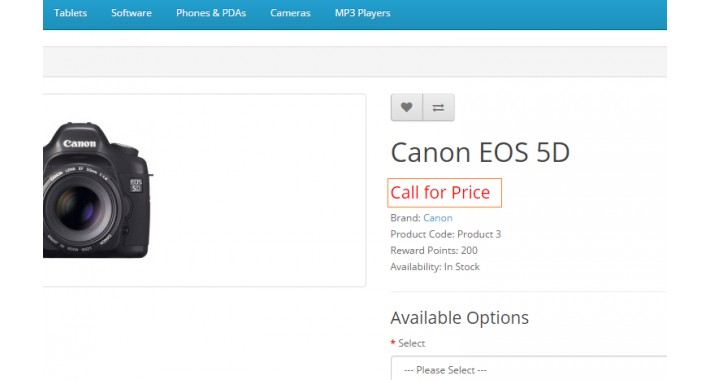Screen dimensions: 710x380
Task: Compare this product using arrows icon
Action: (438, 107)
